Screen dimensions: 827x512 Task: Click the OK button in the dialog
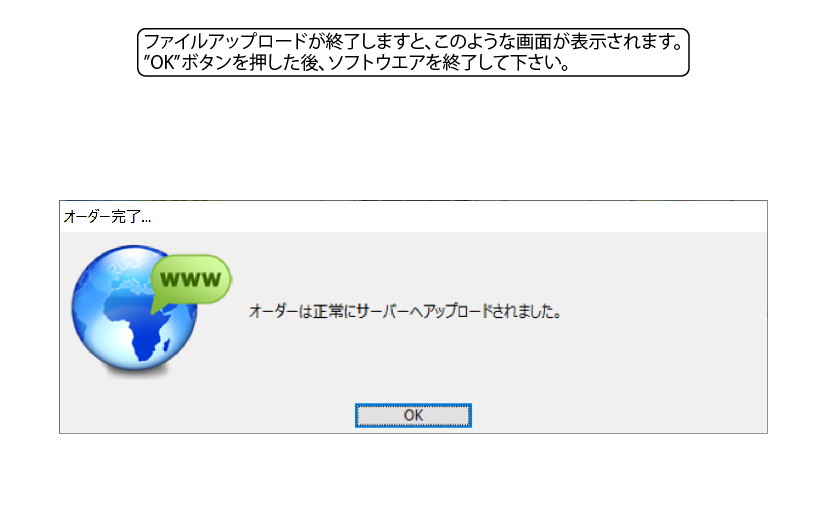[x=413, y=416]
